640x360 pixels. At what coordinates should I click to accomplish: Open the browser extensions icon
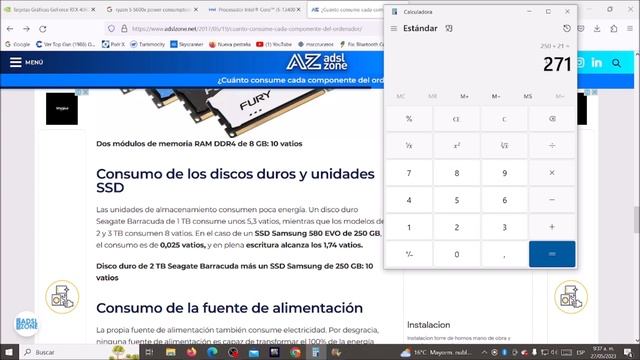coord(613,29)
